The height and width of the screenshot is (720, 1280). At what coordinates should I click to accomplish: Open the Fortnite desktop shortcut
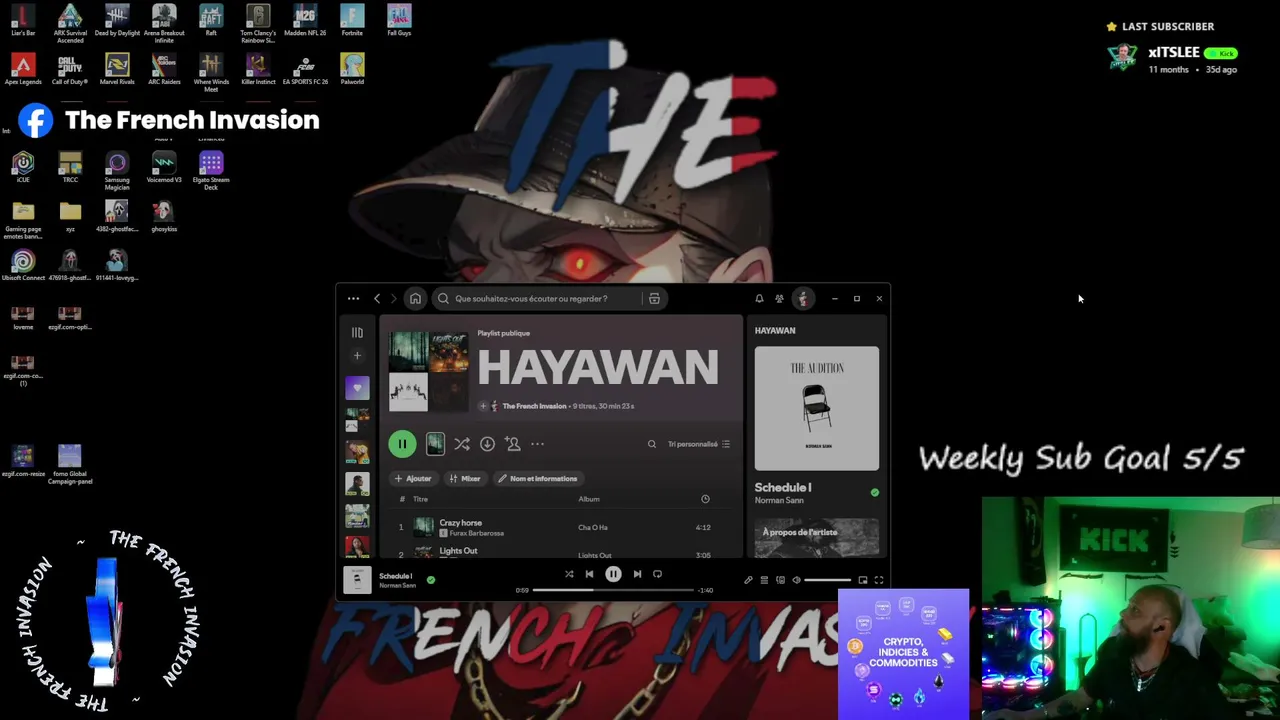[352, 21]
